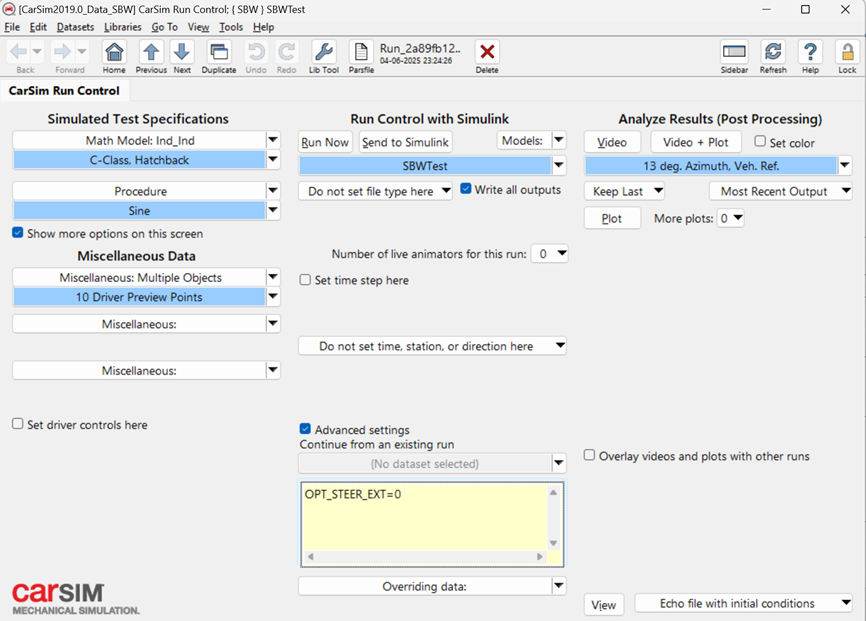Select the CarSim Run Control tab
Screen dimensions: 866x621
64,91
